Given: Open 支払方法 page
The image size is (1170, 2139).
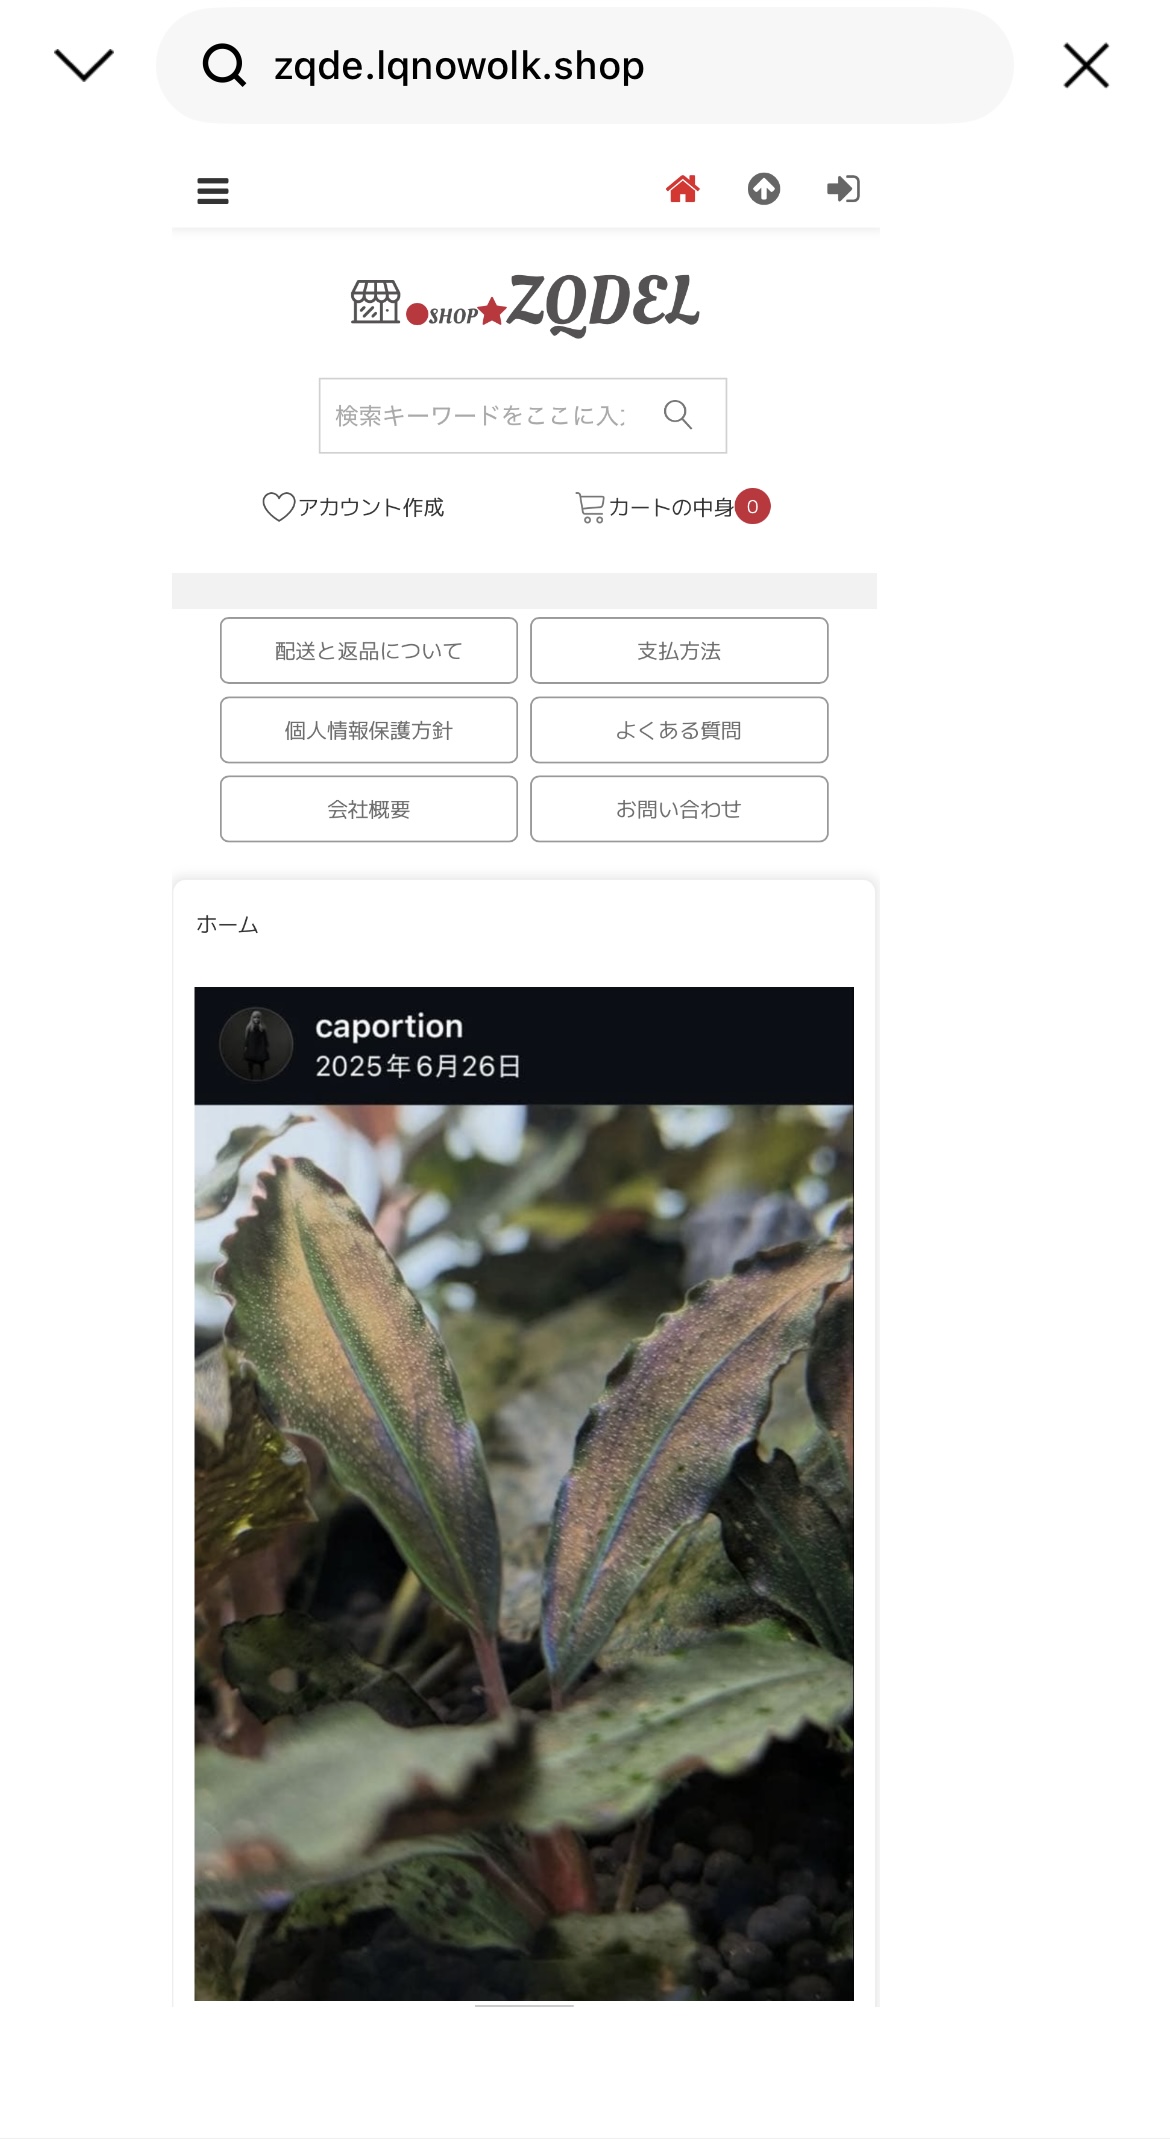Looking at the screenshot, I should click(x=679, y=651).
